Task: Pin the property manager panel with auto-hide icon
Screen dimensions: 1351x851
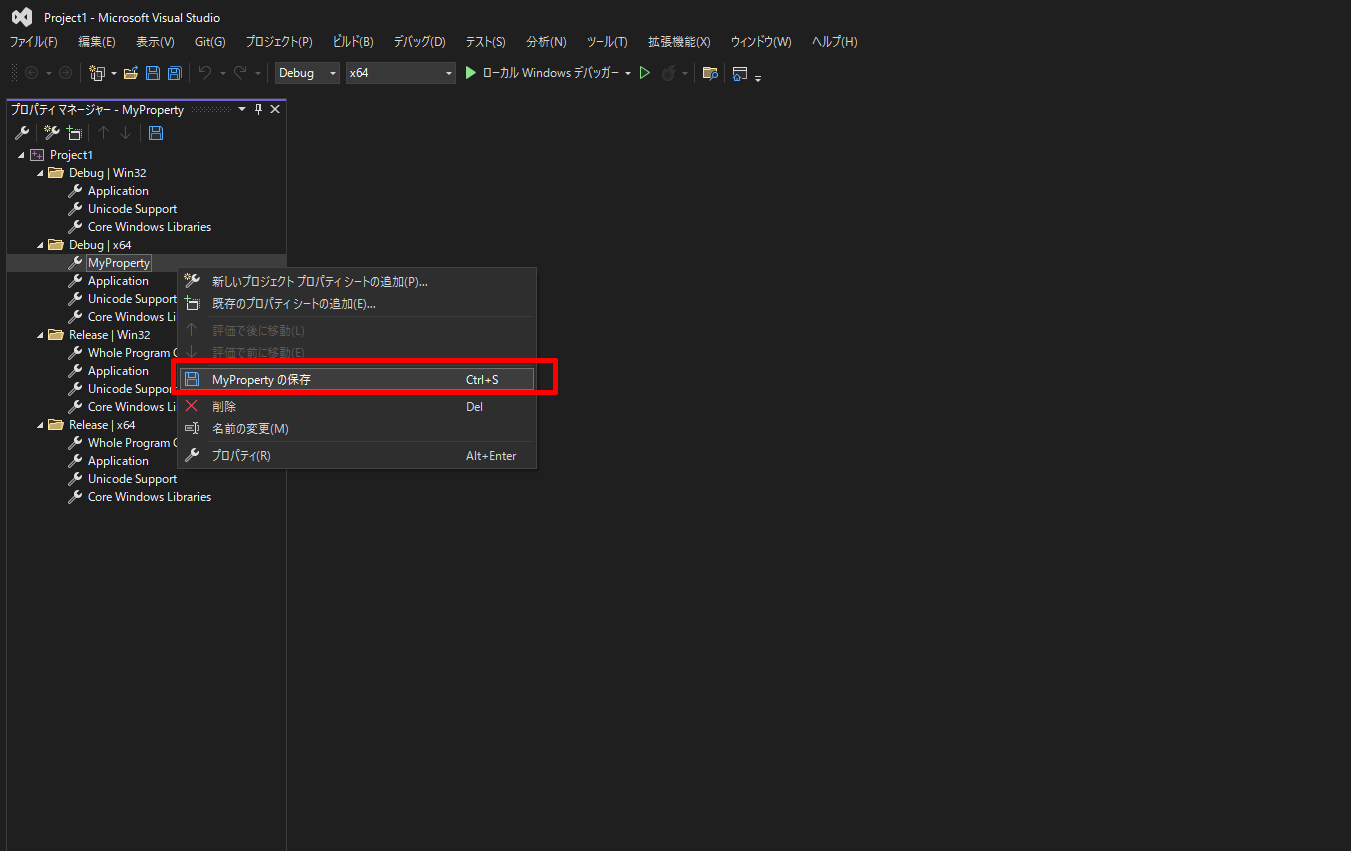Action: pyautogui.click(x=258, y=109)
